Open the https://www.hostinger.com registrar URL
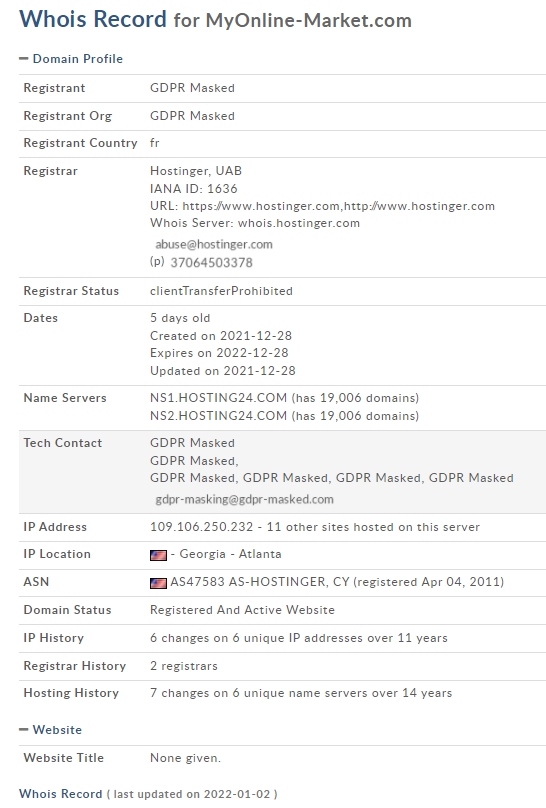 pyautogui.click(x=261, y=206)
